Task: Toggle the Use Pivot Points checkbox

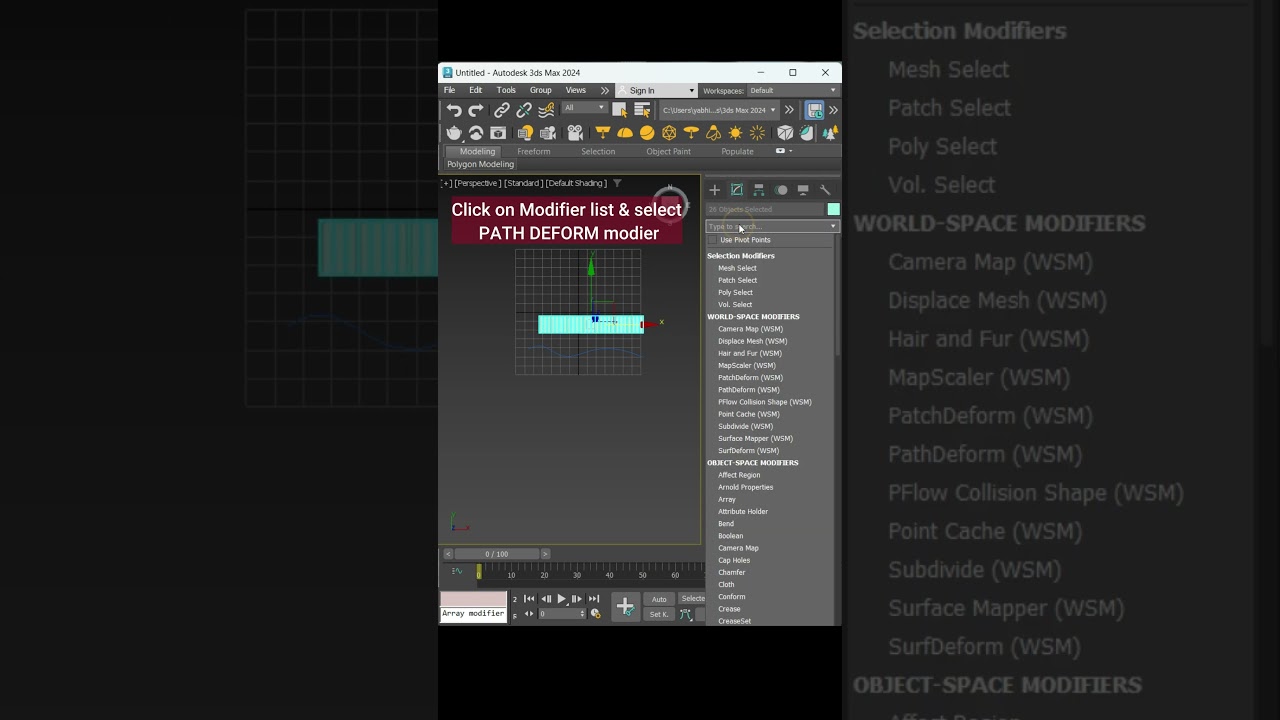Action: coord(713,240)
